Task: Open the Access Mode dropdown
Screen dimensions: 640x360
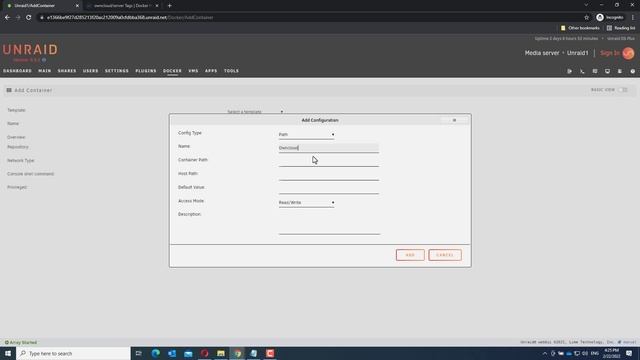Action: pyautogui.click(x=307, y=202)
